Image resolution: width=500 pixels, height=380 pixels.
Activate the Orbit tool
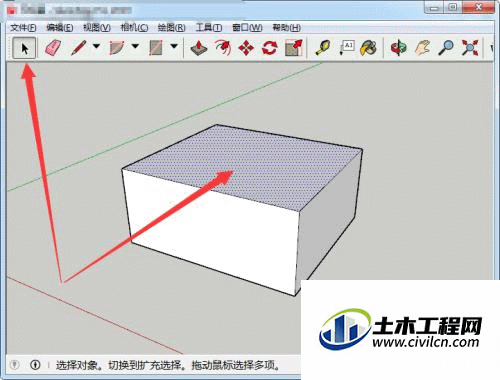click(399, 48)
